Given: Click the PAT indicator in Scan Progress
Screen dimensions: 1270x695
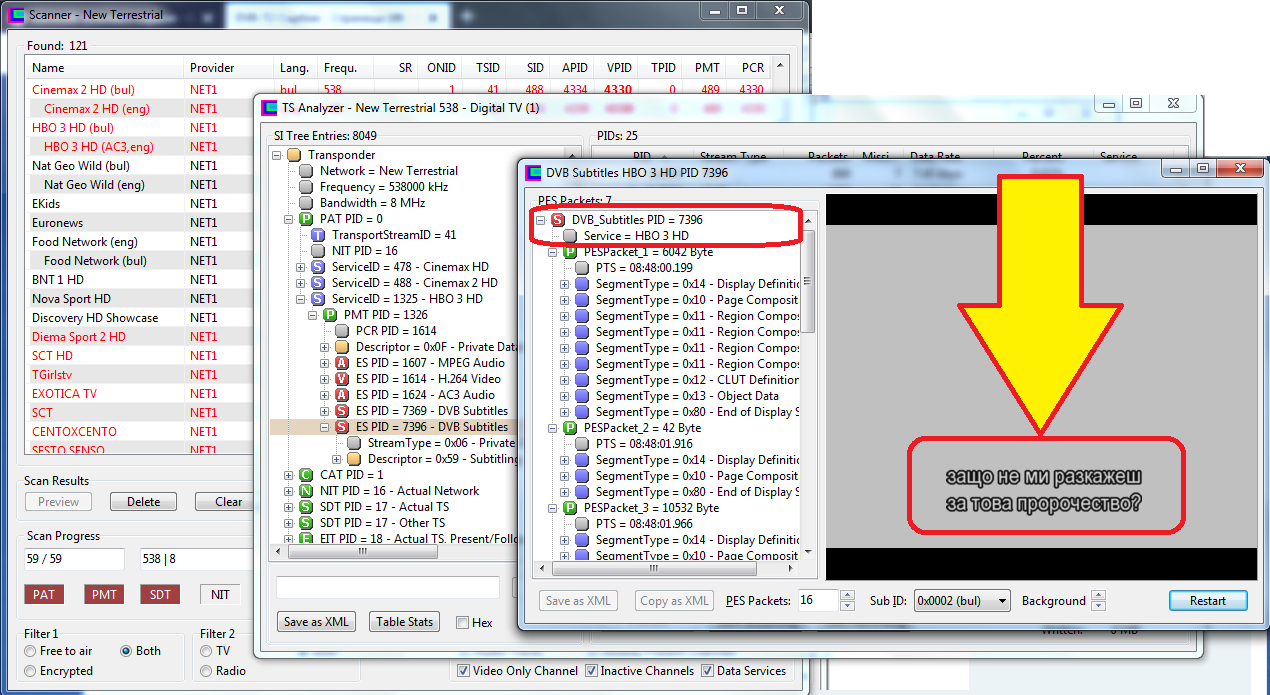Looking at the screenshot, I should (x=44, y=595).
